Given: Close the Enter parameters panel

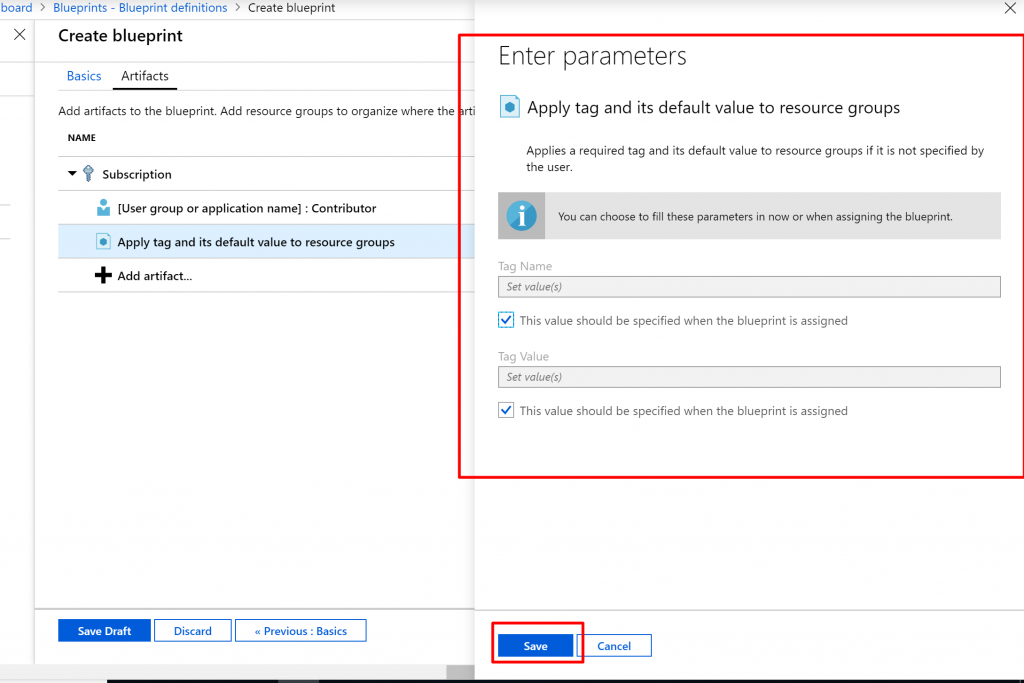Looking at the screenshot, I should coord(1008,8).
